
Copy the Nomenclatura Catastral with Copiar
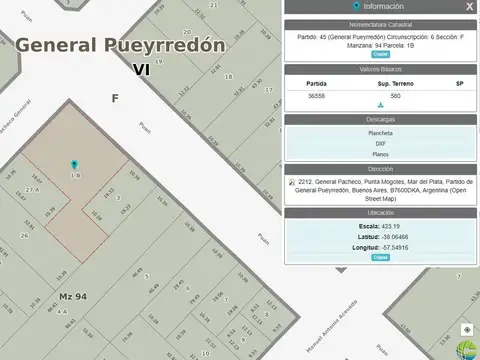(x=380, y=54)
